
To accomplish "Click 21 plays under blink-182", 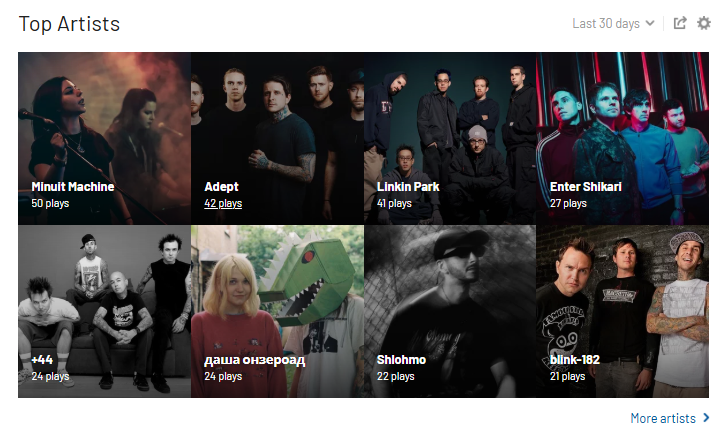I will (x=567, y=376).
